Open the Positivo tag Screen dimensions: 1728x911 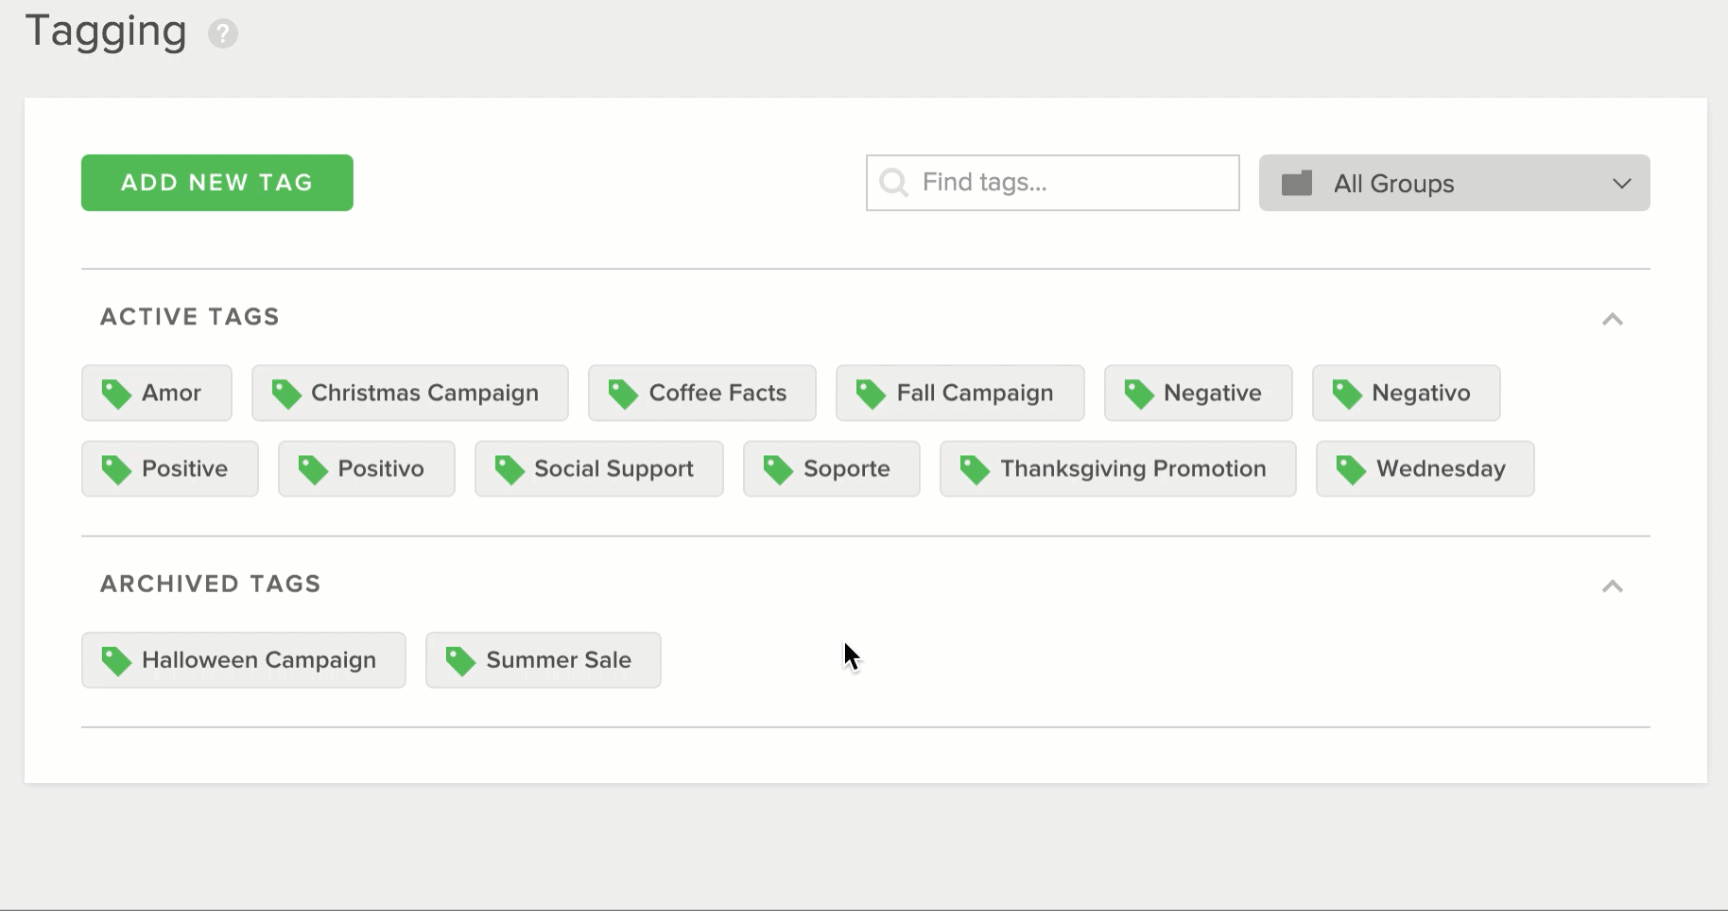(x=367, y=469)
